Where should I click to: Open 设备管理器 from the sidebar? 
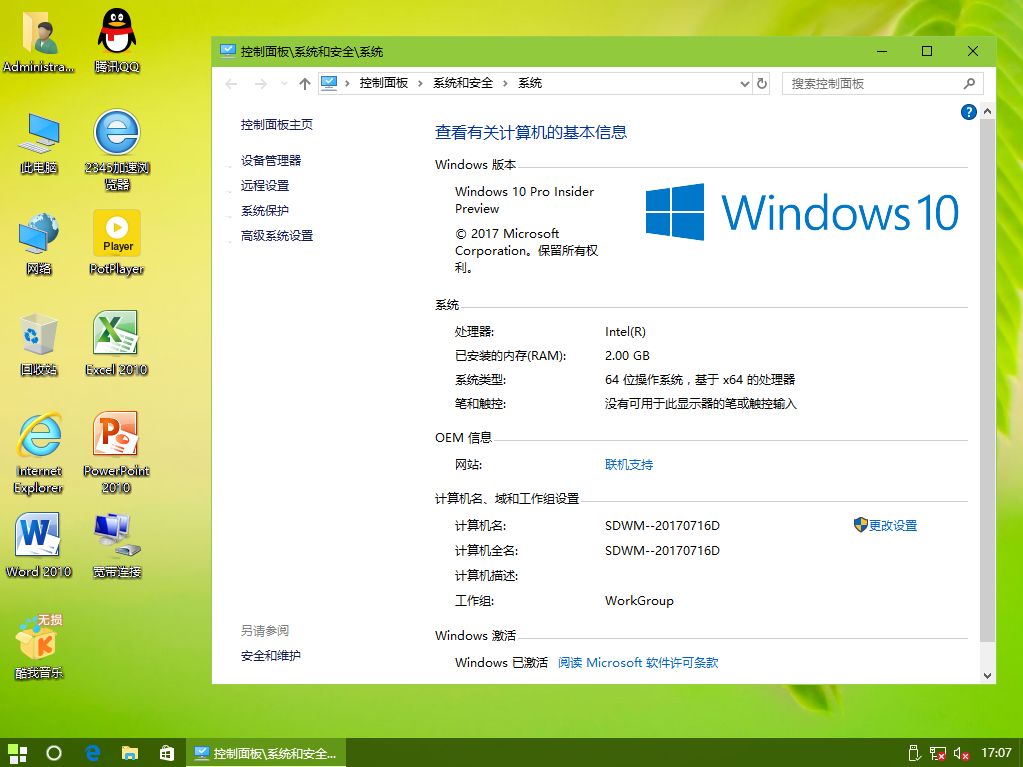[271, 160]
